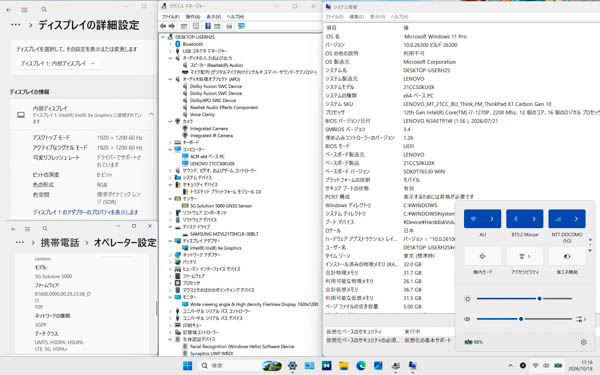Click the blue Help icon in Device Manager toolbar
The image size is (600, 375).
[208, 26]
